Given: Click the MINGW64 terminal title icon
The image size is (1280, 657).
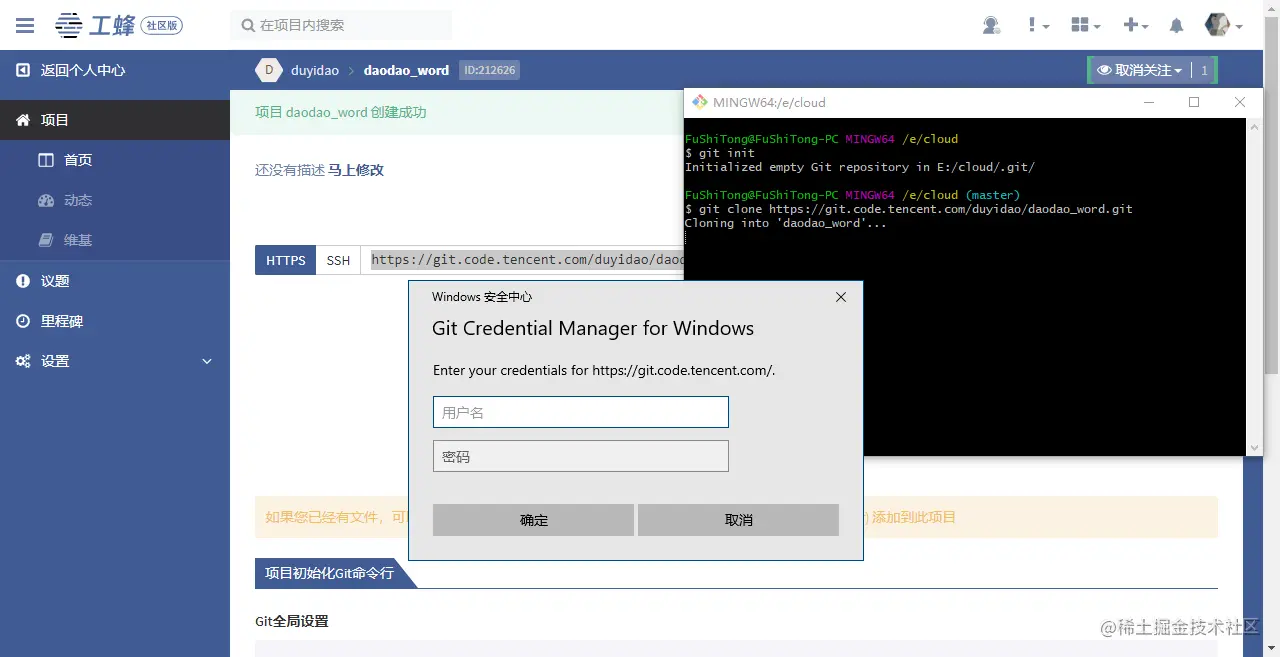Looking at the screenshot, I should pos(699,102).
